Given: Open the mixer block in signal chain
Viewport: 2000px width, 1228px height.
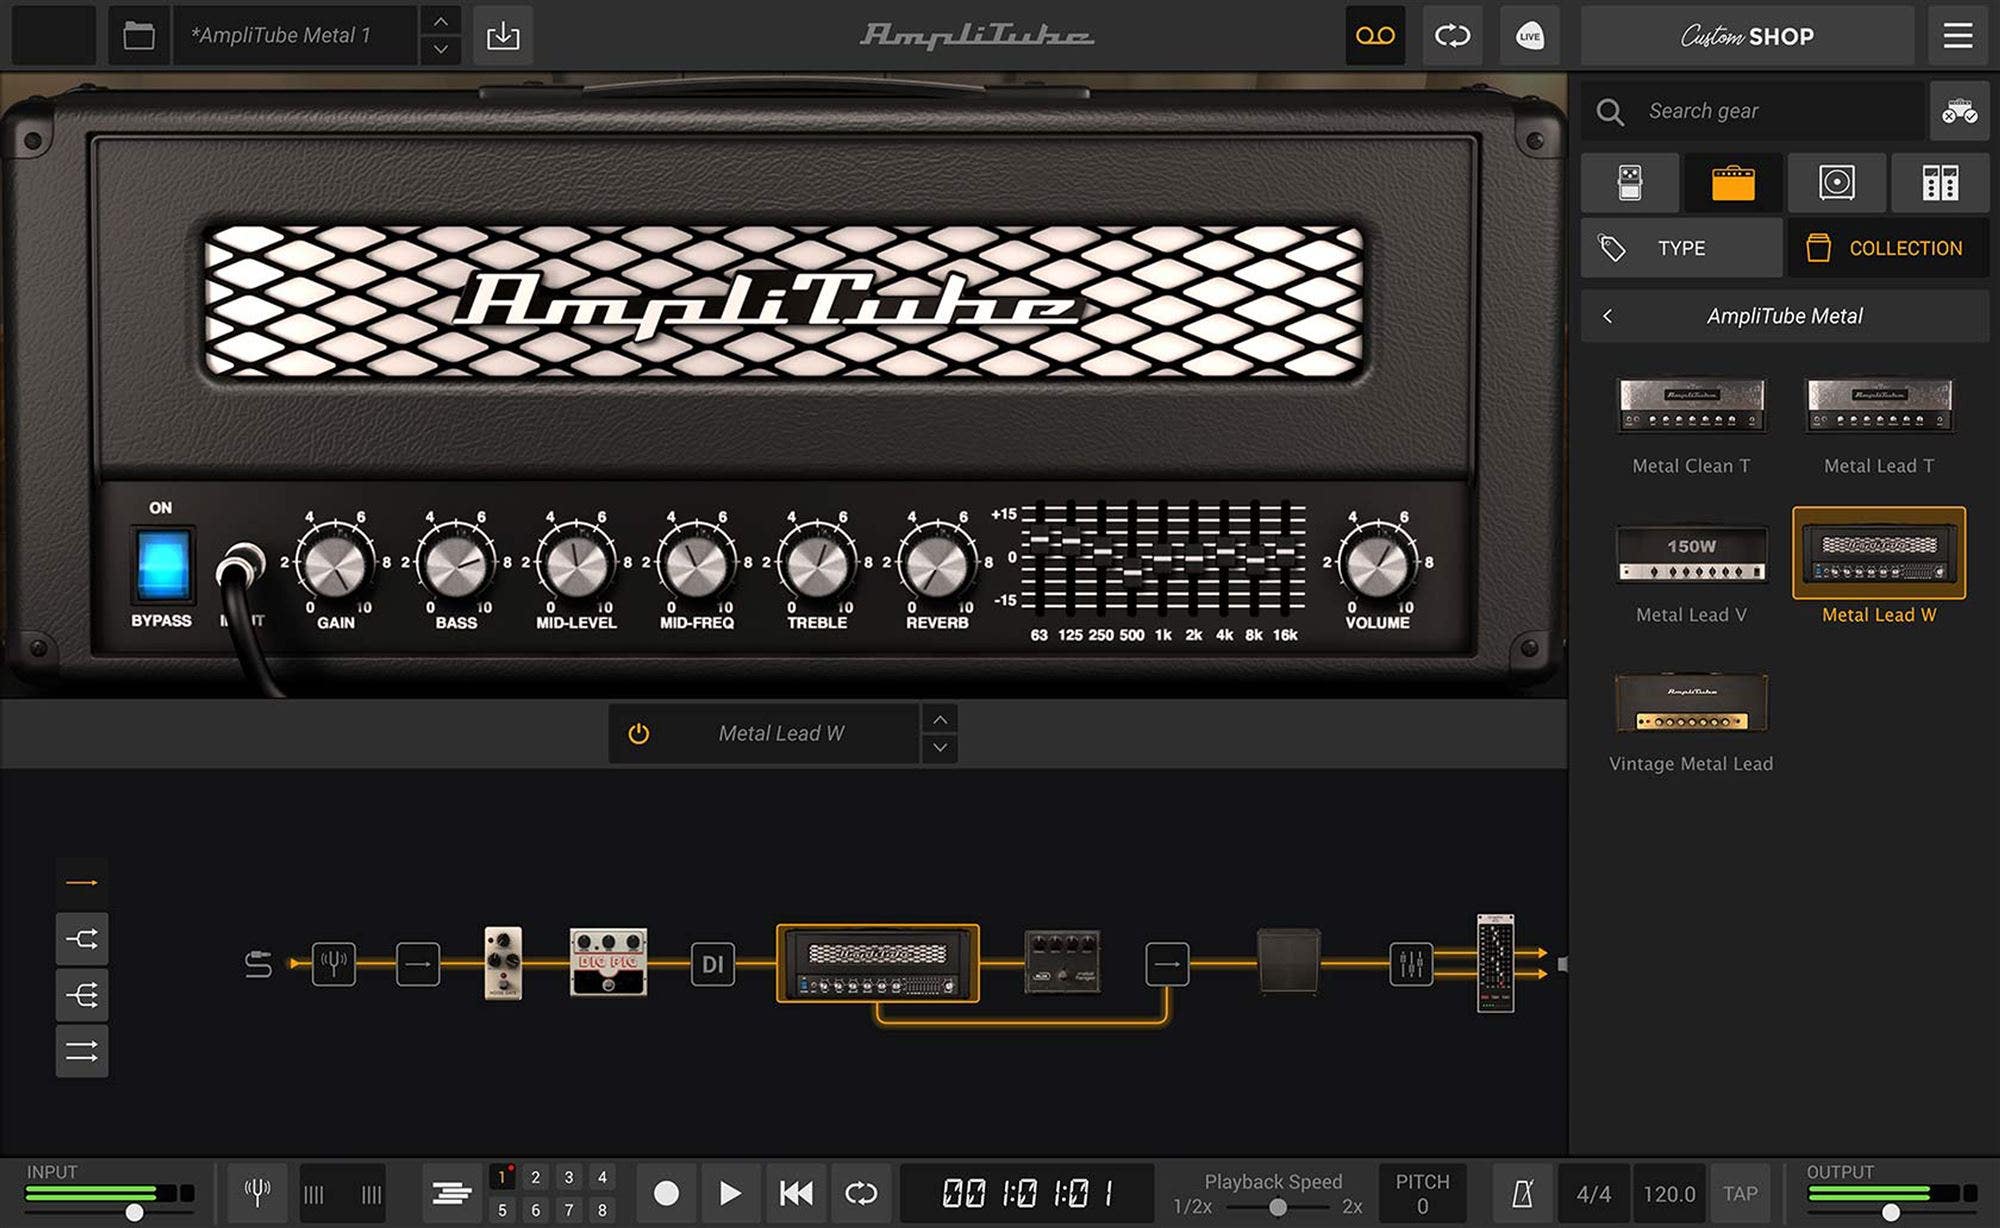Looking at the screenshot, I should [x=1410, y=964].
